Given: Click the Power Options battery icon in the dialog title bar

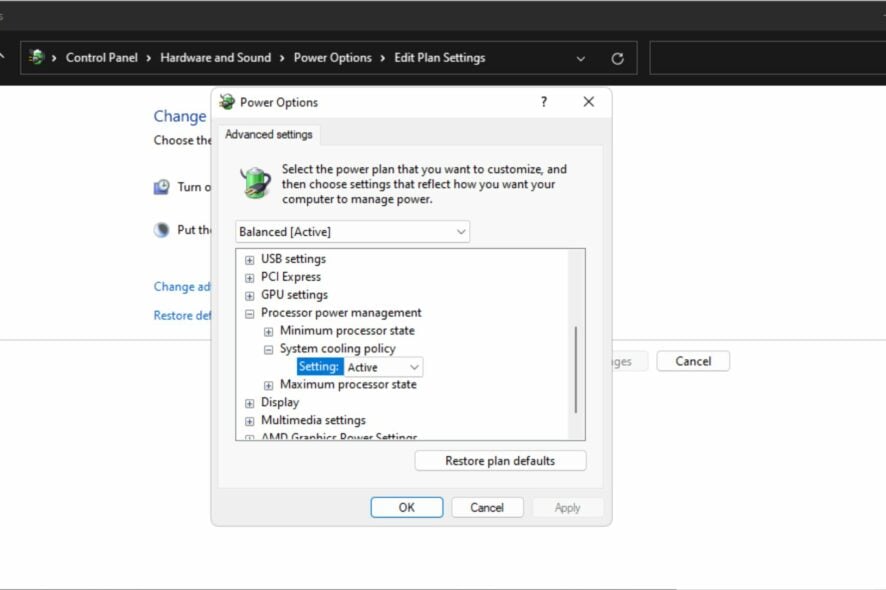Looking at the screenshot, I should (x=227, y=102).
